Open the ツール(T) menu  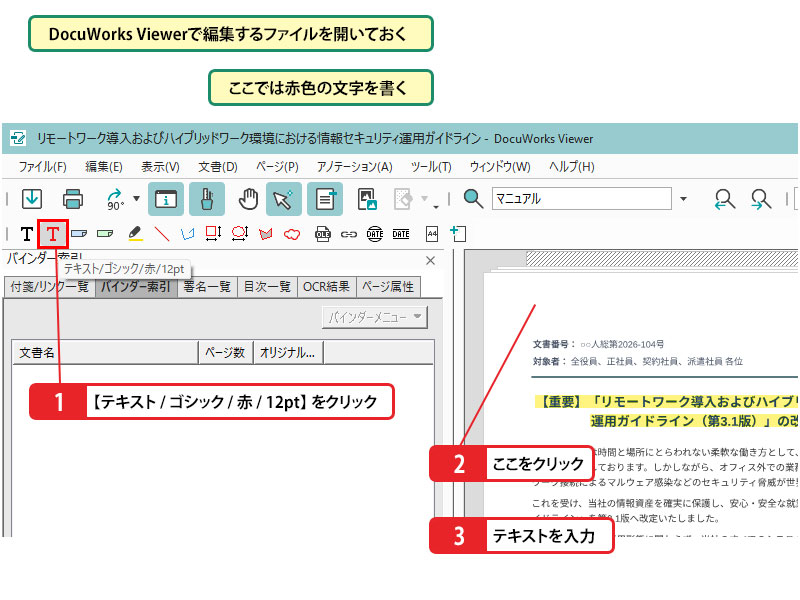(431, 166)
